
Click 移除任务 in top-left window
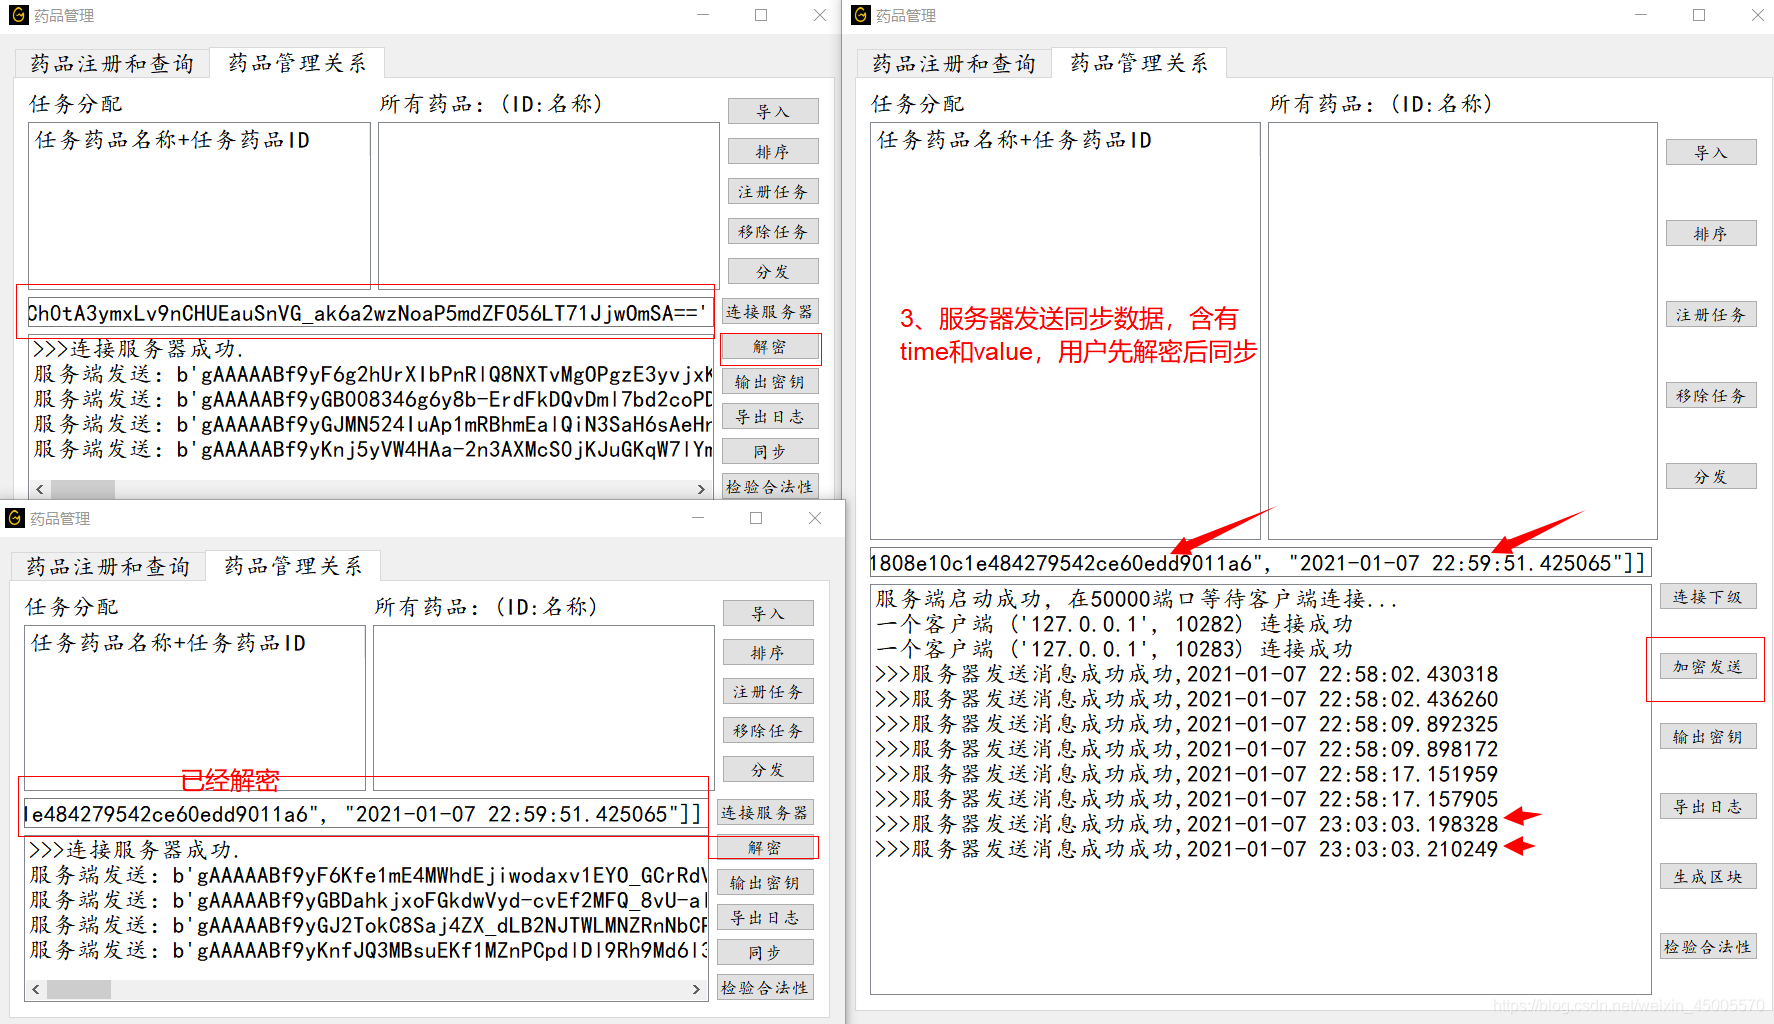(773, 231)
